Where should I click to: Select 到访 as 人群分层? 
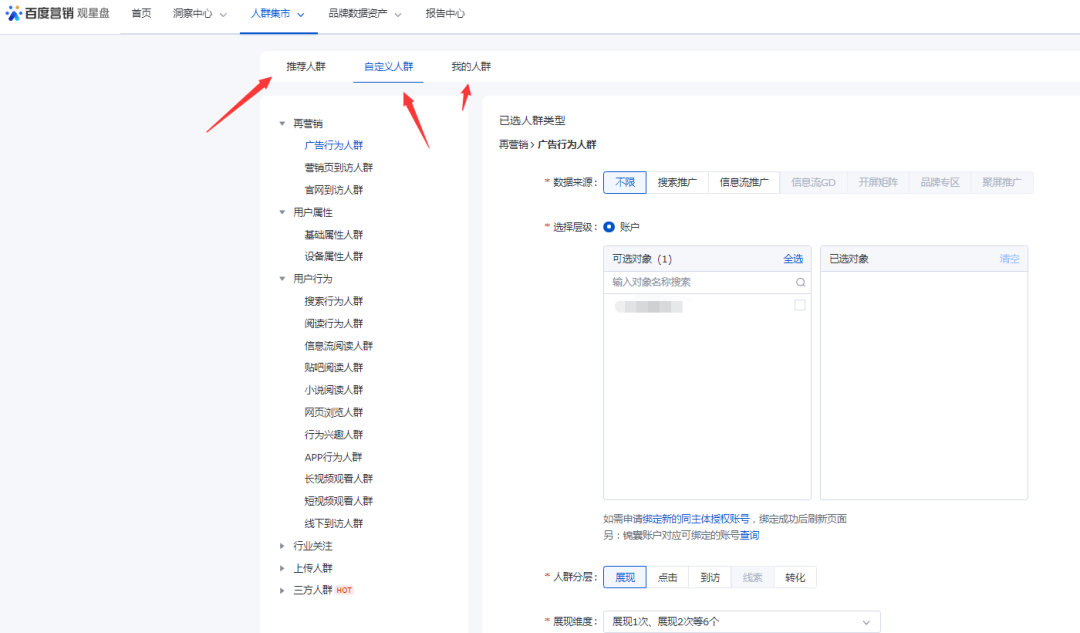710,577
